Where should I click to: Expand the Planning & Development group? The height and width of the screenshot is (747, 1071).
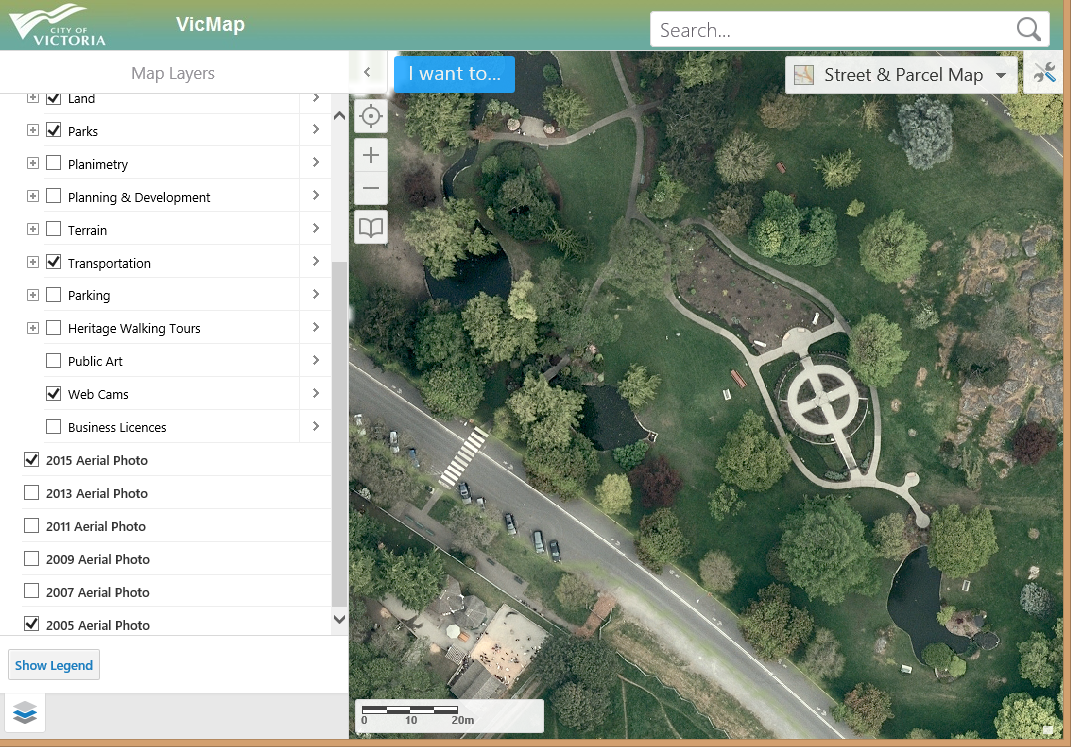click(x=33, y=196)
